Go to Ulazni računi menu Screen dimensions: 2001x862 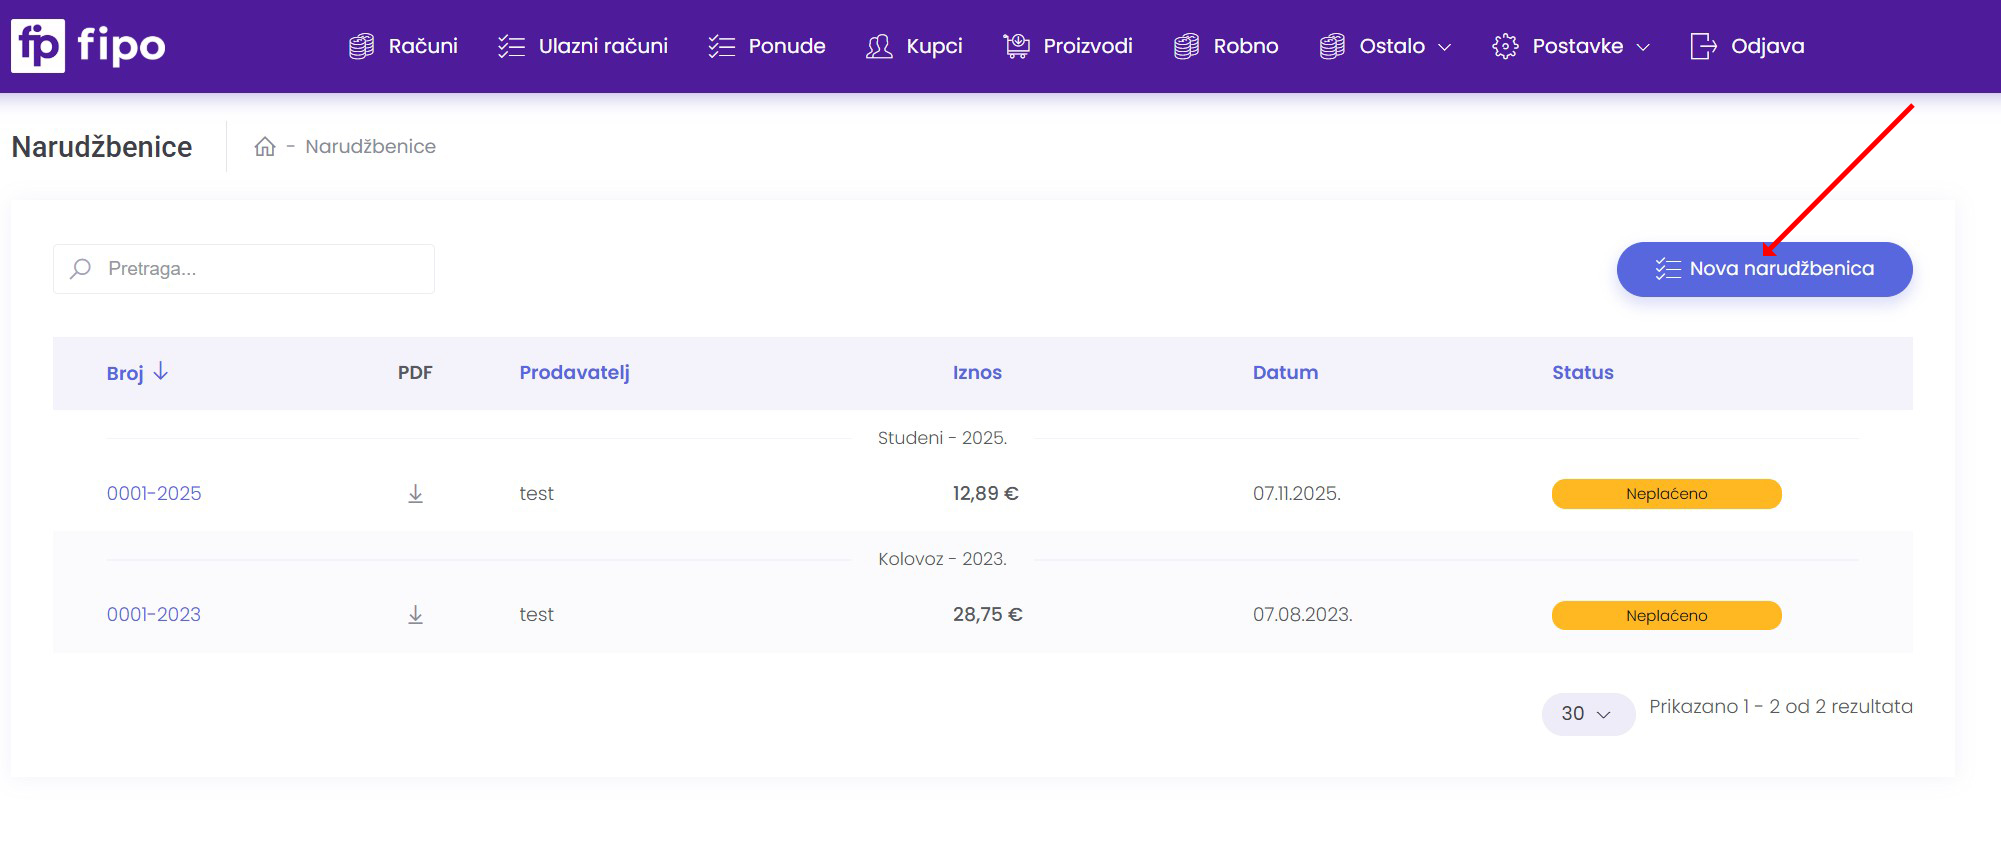tap(583, 46)
